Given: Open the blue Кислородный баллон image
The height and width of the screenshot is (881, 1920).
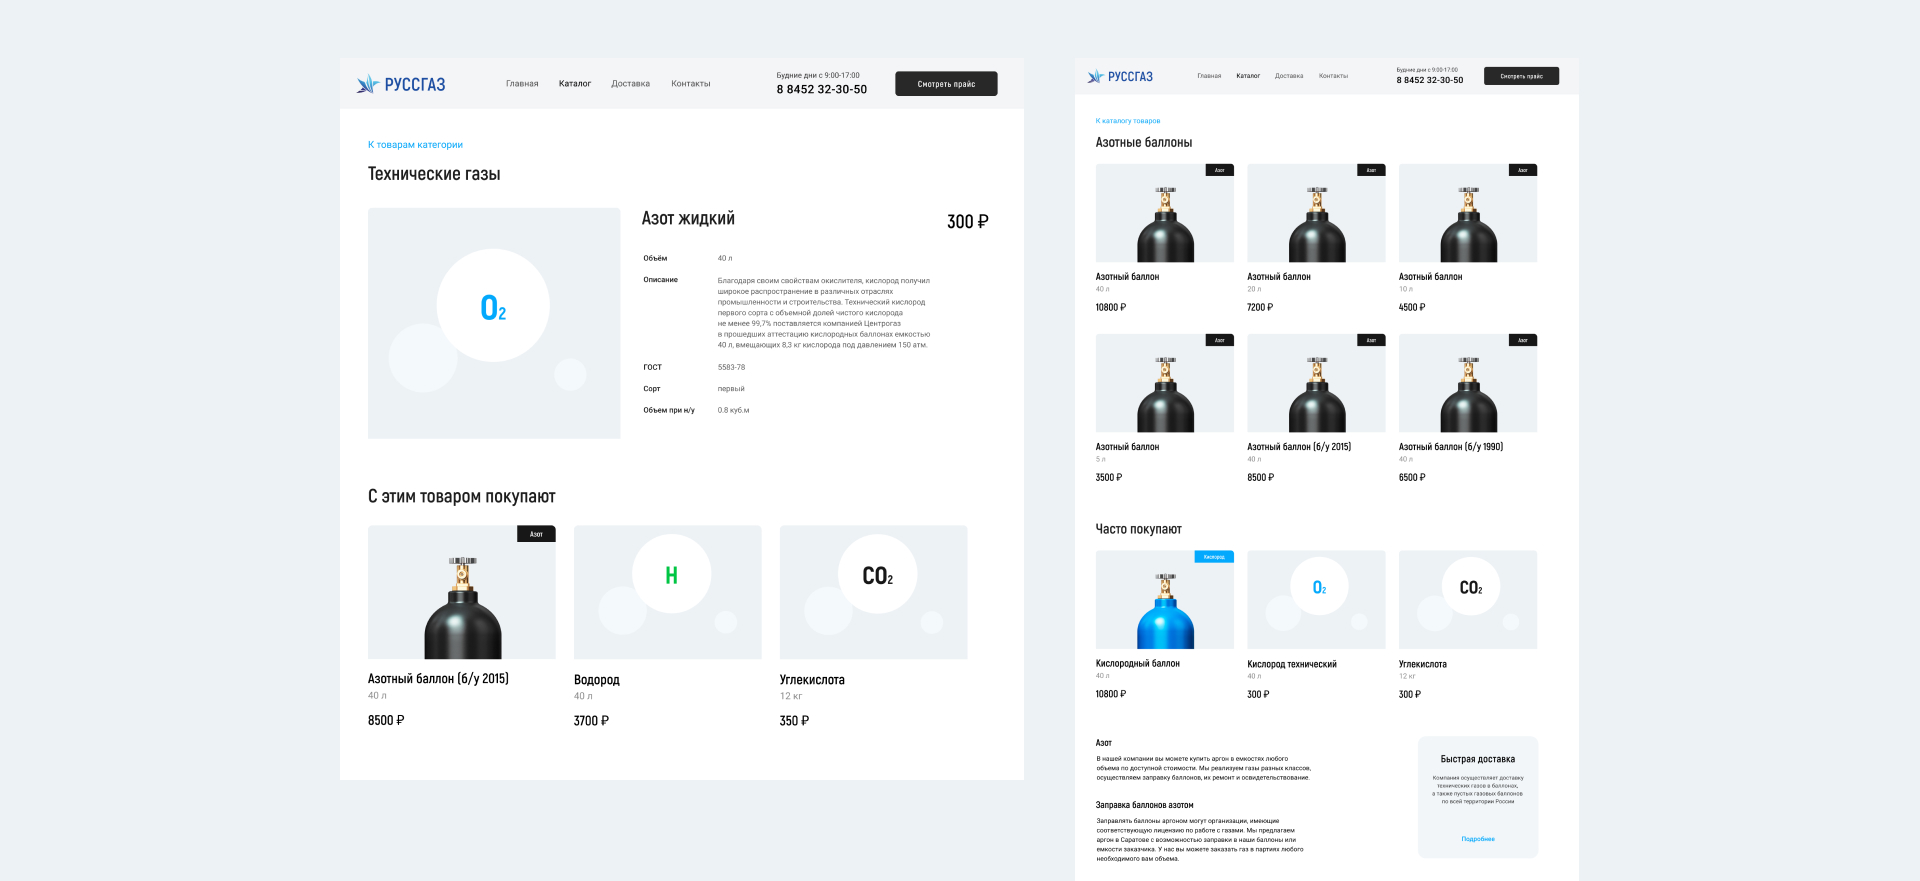Looking at the screenshot, I should pos(1165,600).
